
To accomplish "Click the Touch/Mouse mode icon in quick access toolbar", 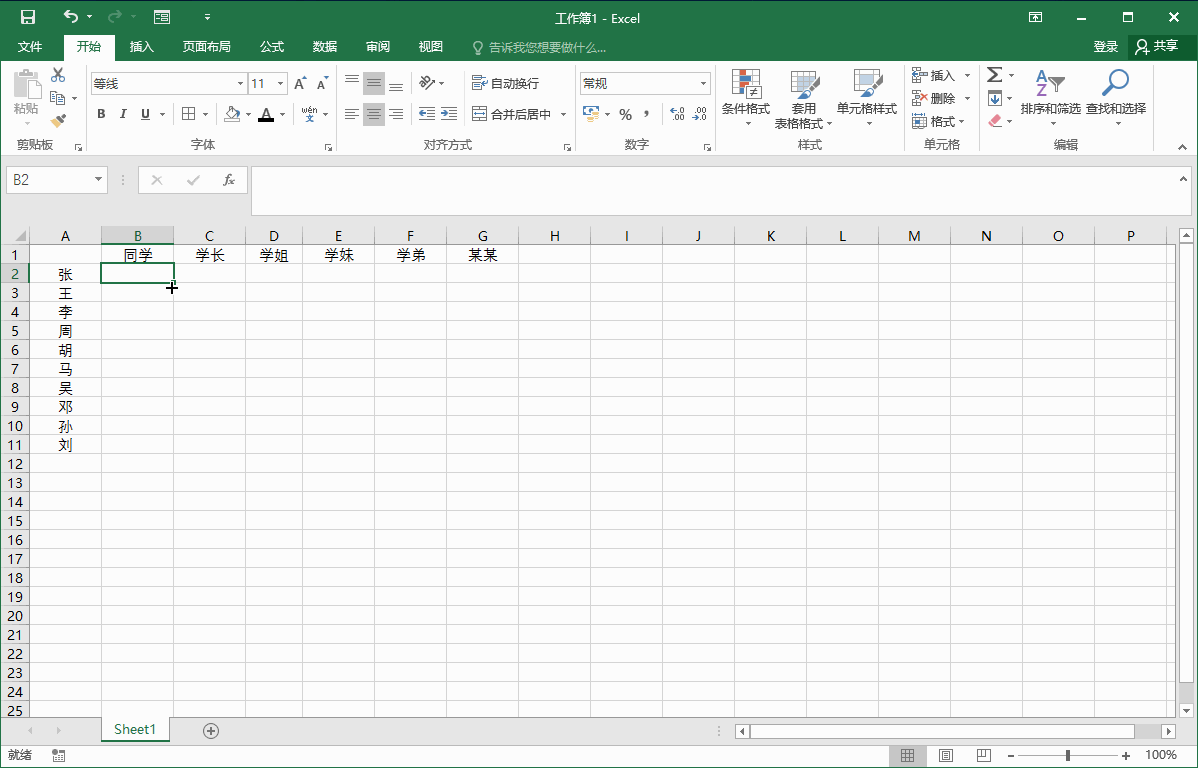I will 162,17.
